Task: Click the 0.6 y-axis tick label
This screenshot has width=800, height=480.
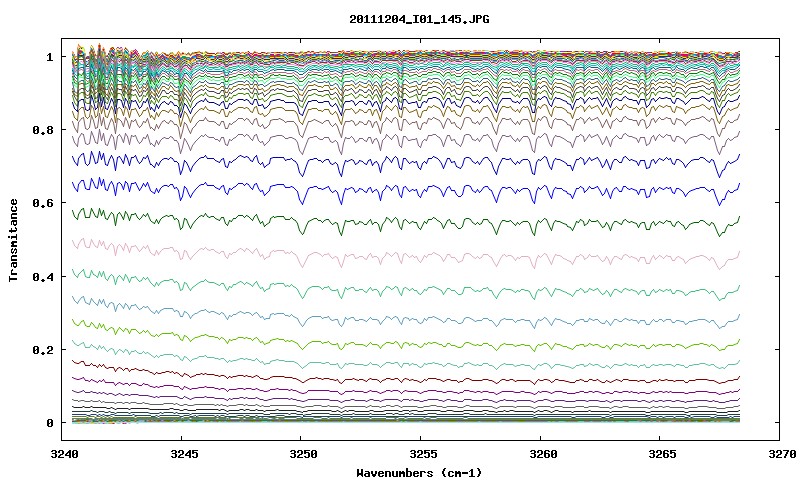Action: tap(43, 203)
